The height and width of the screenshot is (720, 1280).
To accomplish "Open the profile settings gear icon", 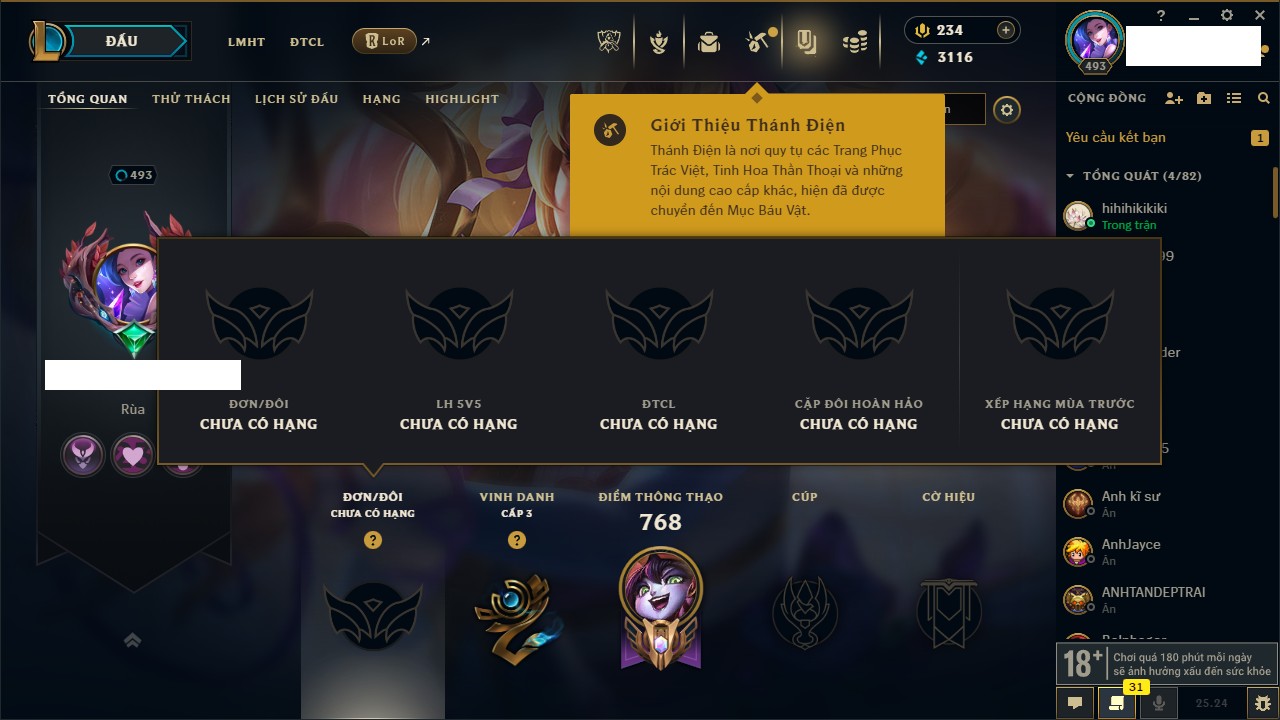I will pyautogui.click(x=1007, y=110).
